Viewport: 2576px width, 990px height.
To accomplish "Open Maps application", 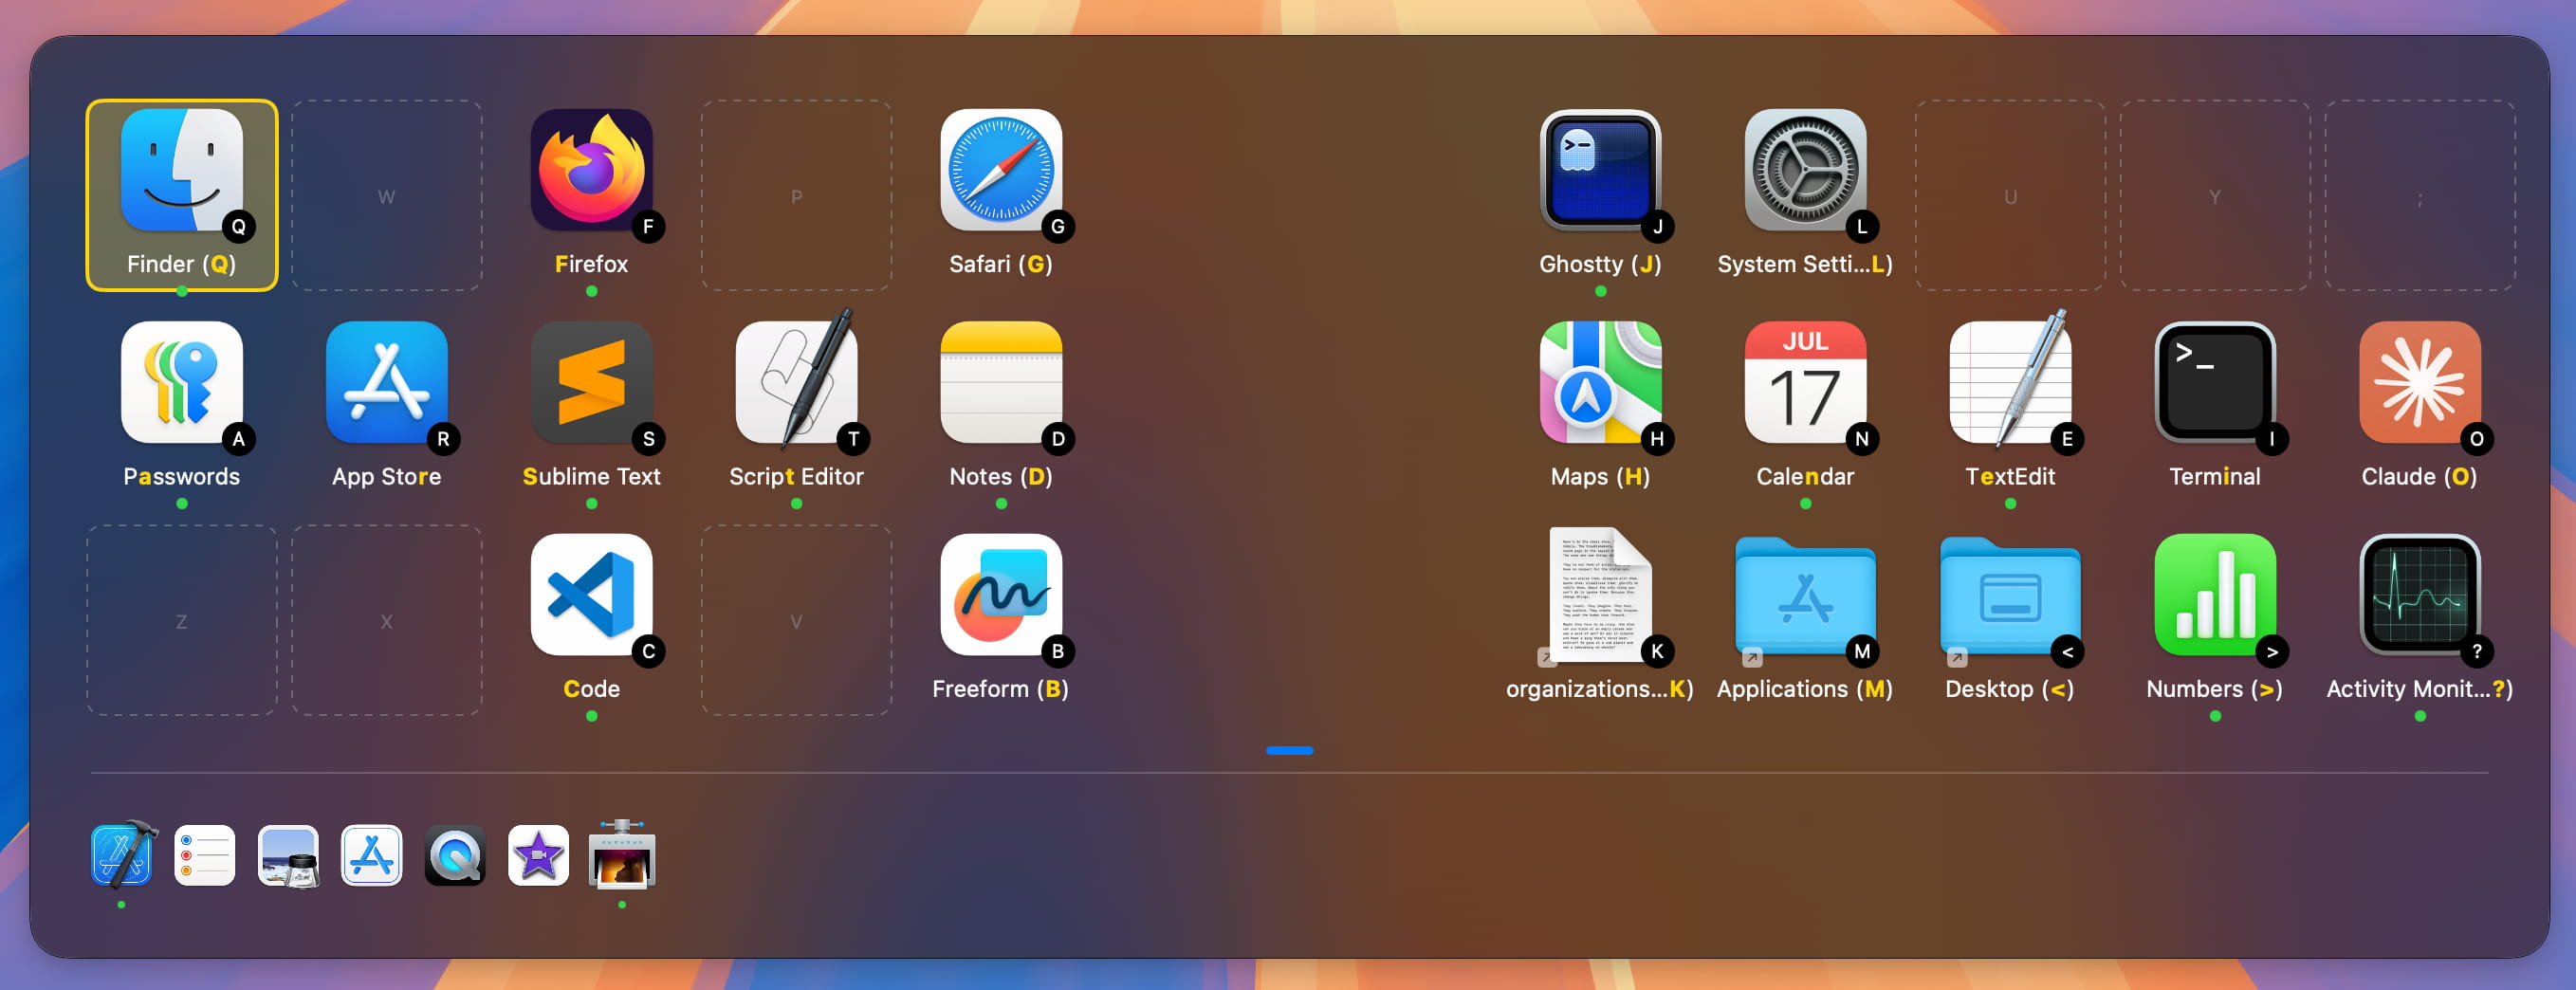I will (x=1599, y=383).
